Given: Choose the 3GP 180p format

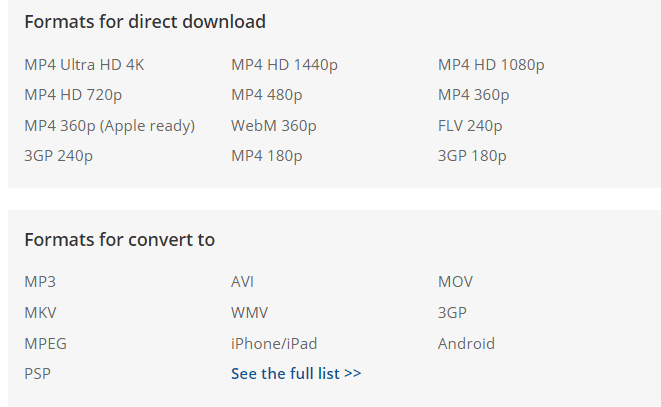Looking at the screenshot, I should (472, 156).
